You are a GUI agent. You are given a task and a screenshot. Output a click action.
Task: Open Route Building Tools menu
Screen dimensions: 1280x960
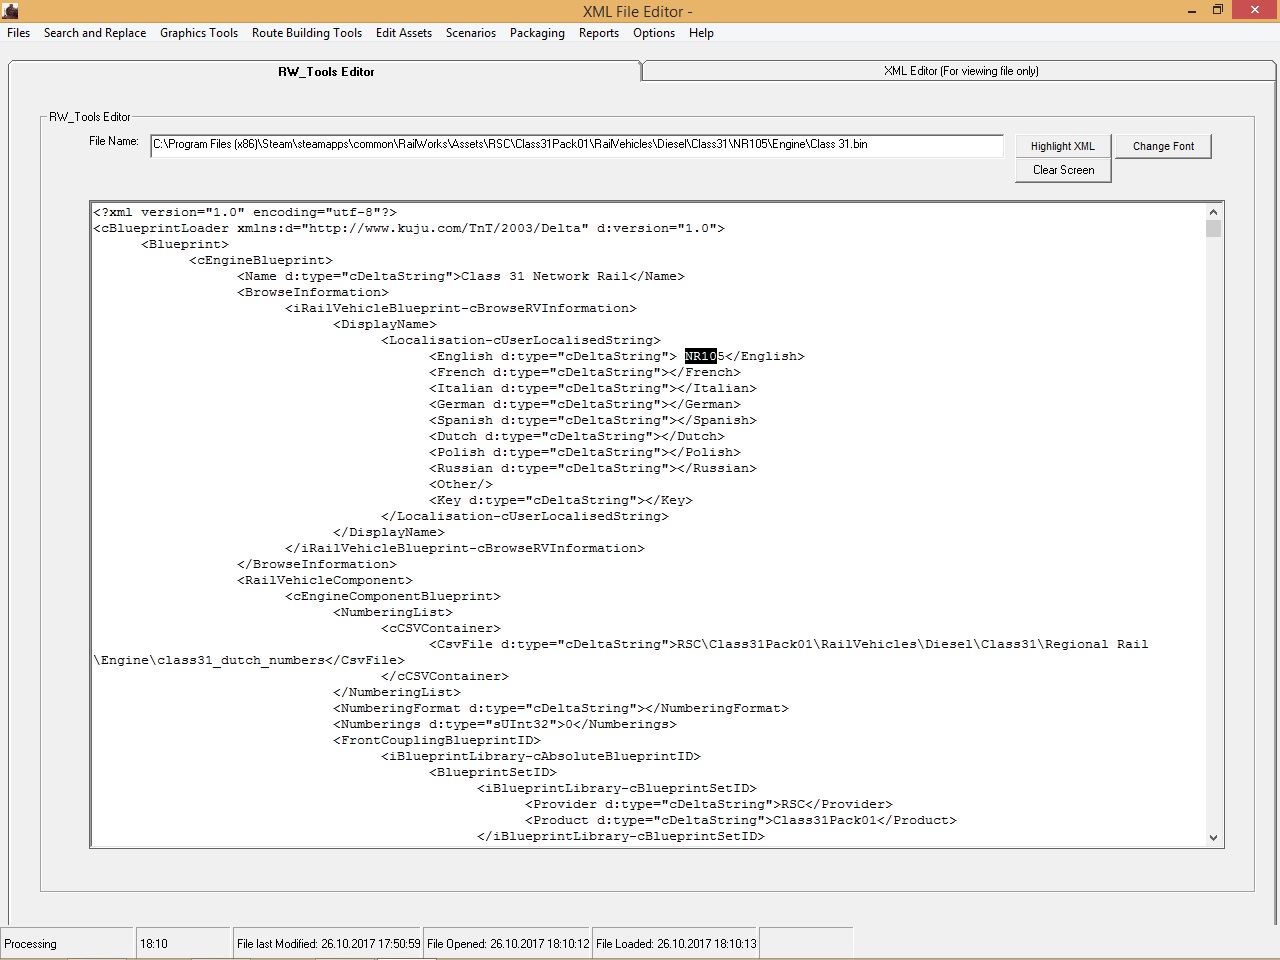point(307,33)
